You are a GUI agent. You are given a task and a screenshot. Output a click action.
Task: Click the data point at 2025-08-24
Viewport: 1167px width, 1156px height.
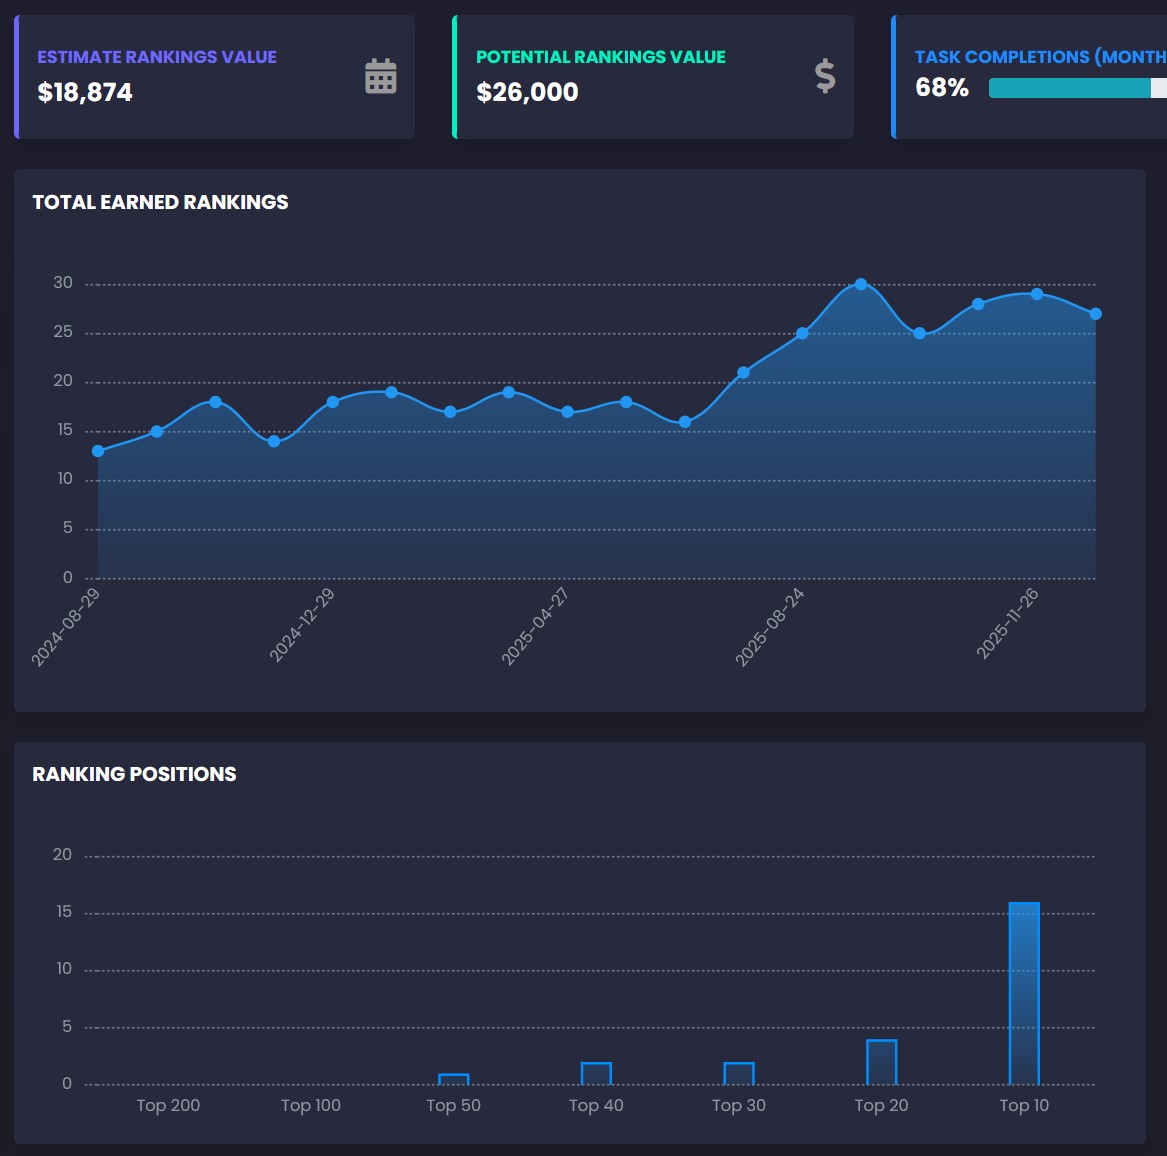[x=802, y=333]
